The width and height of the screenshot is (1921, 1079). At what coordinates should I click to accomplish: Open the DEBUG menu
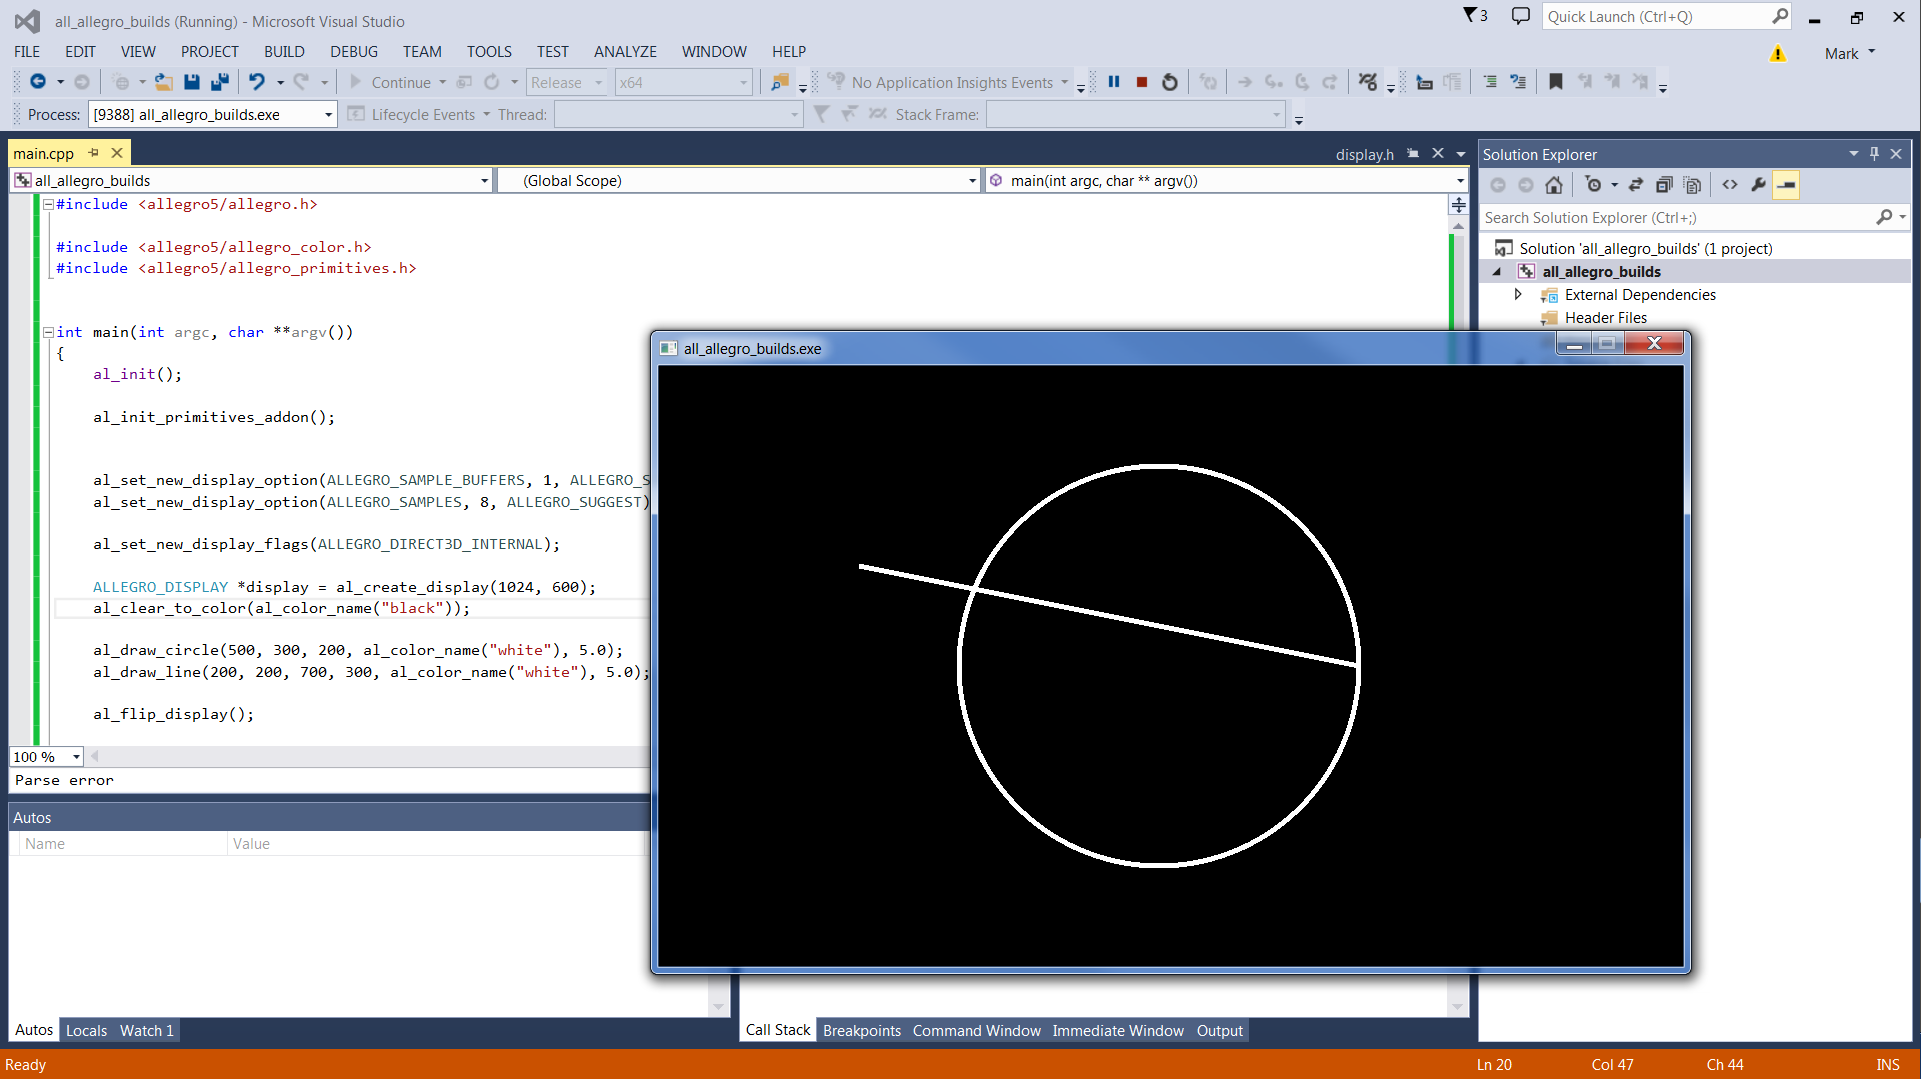click(353, 52)
